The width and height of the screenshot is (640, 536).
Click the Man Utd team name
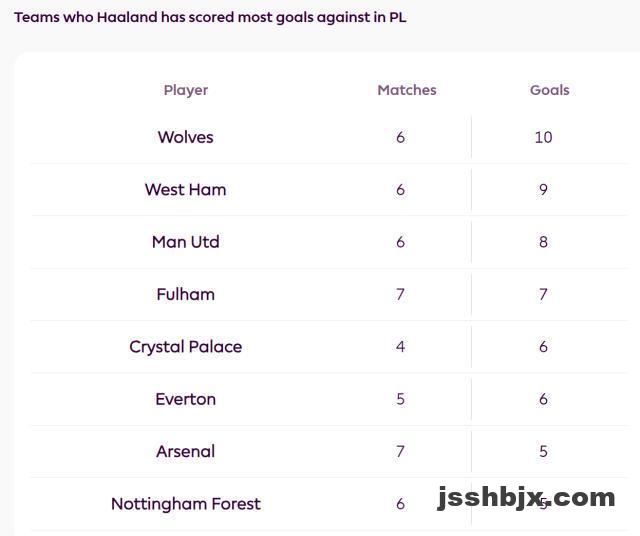pyautogui.click(x=185, y=242)
